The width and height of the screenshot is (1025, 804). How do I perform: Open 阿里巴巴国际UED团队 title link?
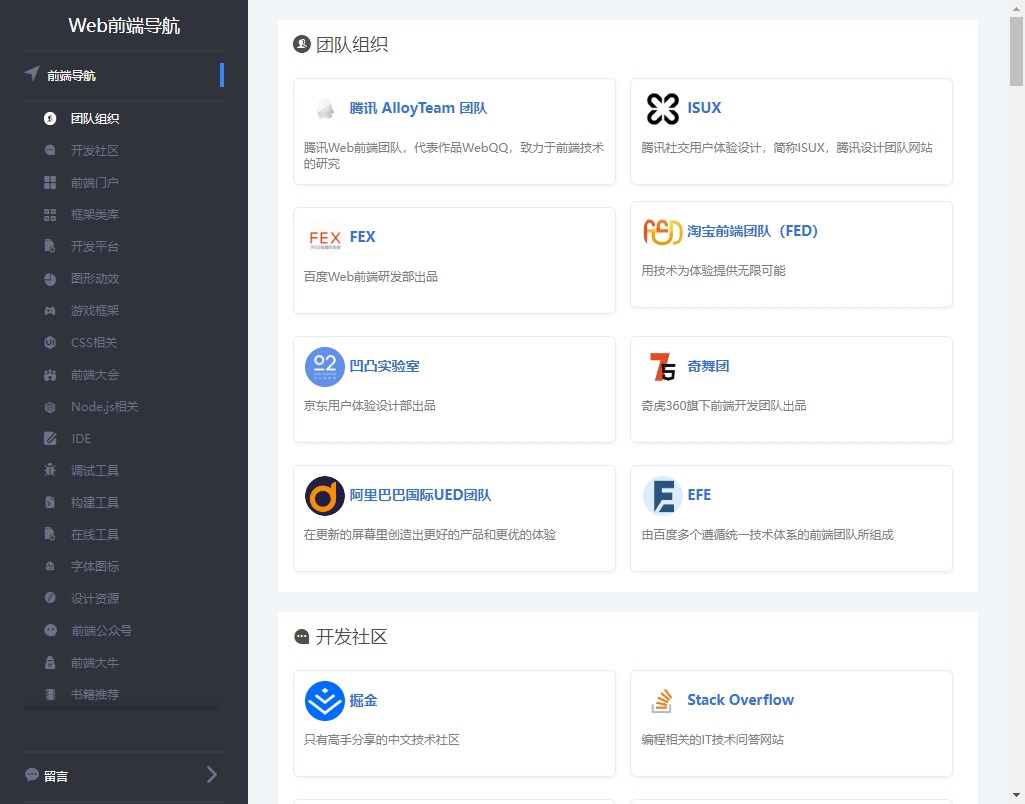(x=420, y=495)
